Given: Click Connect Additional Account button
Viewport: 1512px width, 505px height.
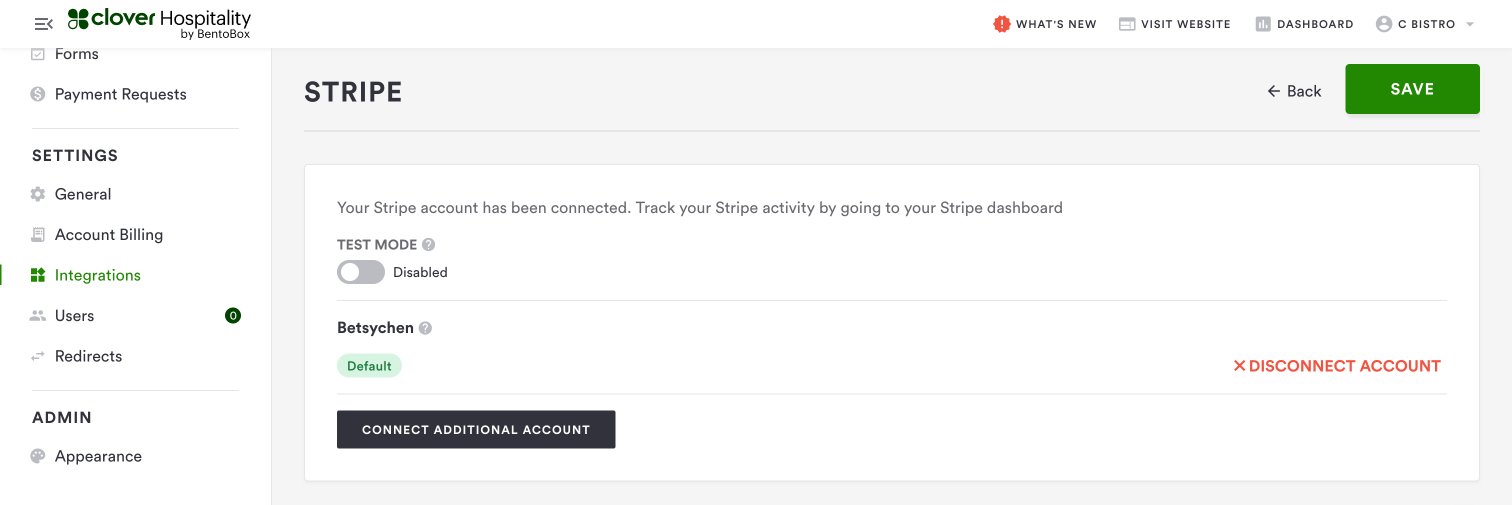Looking at the screenshot, I should (x=476, y=430).
